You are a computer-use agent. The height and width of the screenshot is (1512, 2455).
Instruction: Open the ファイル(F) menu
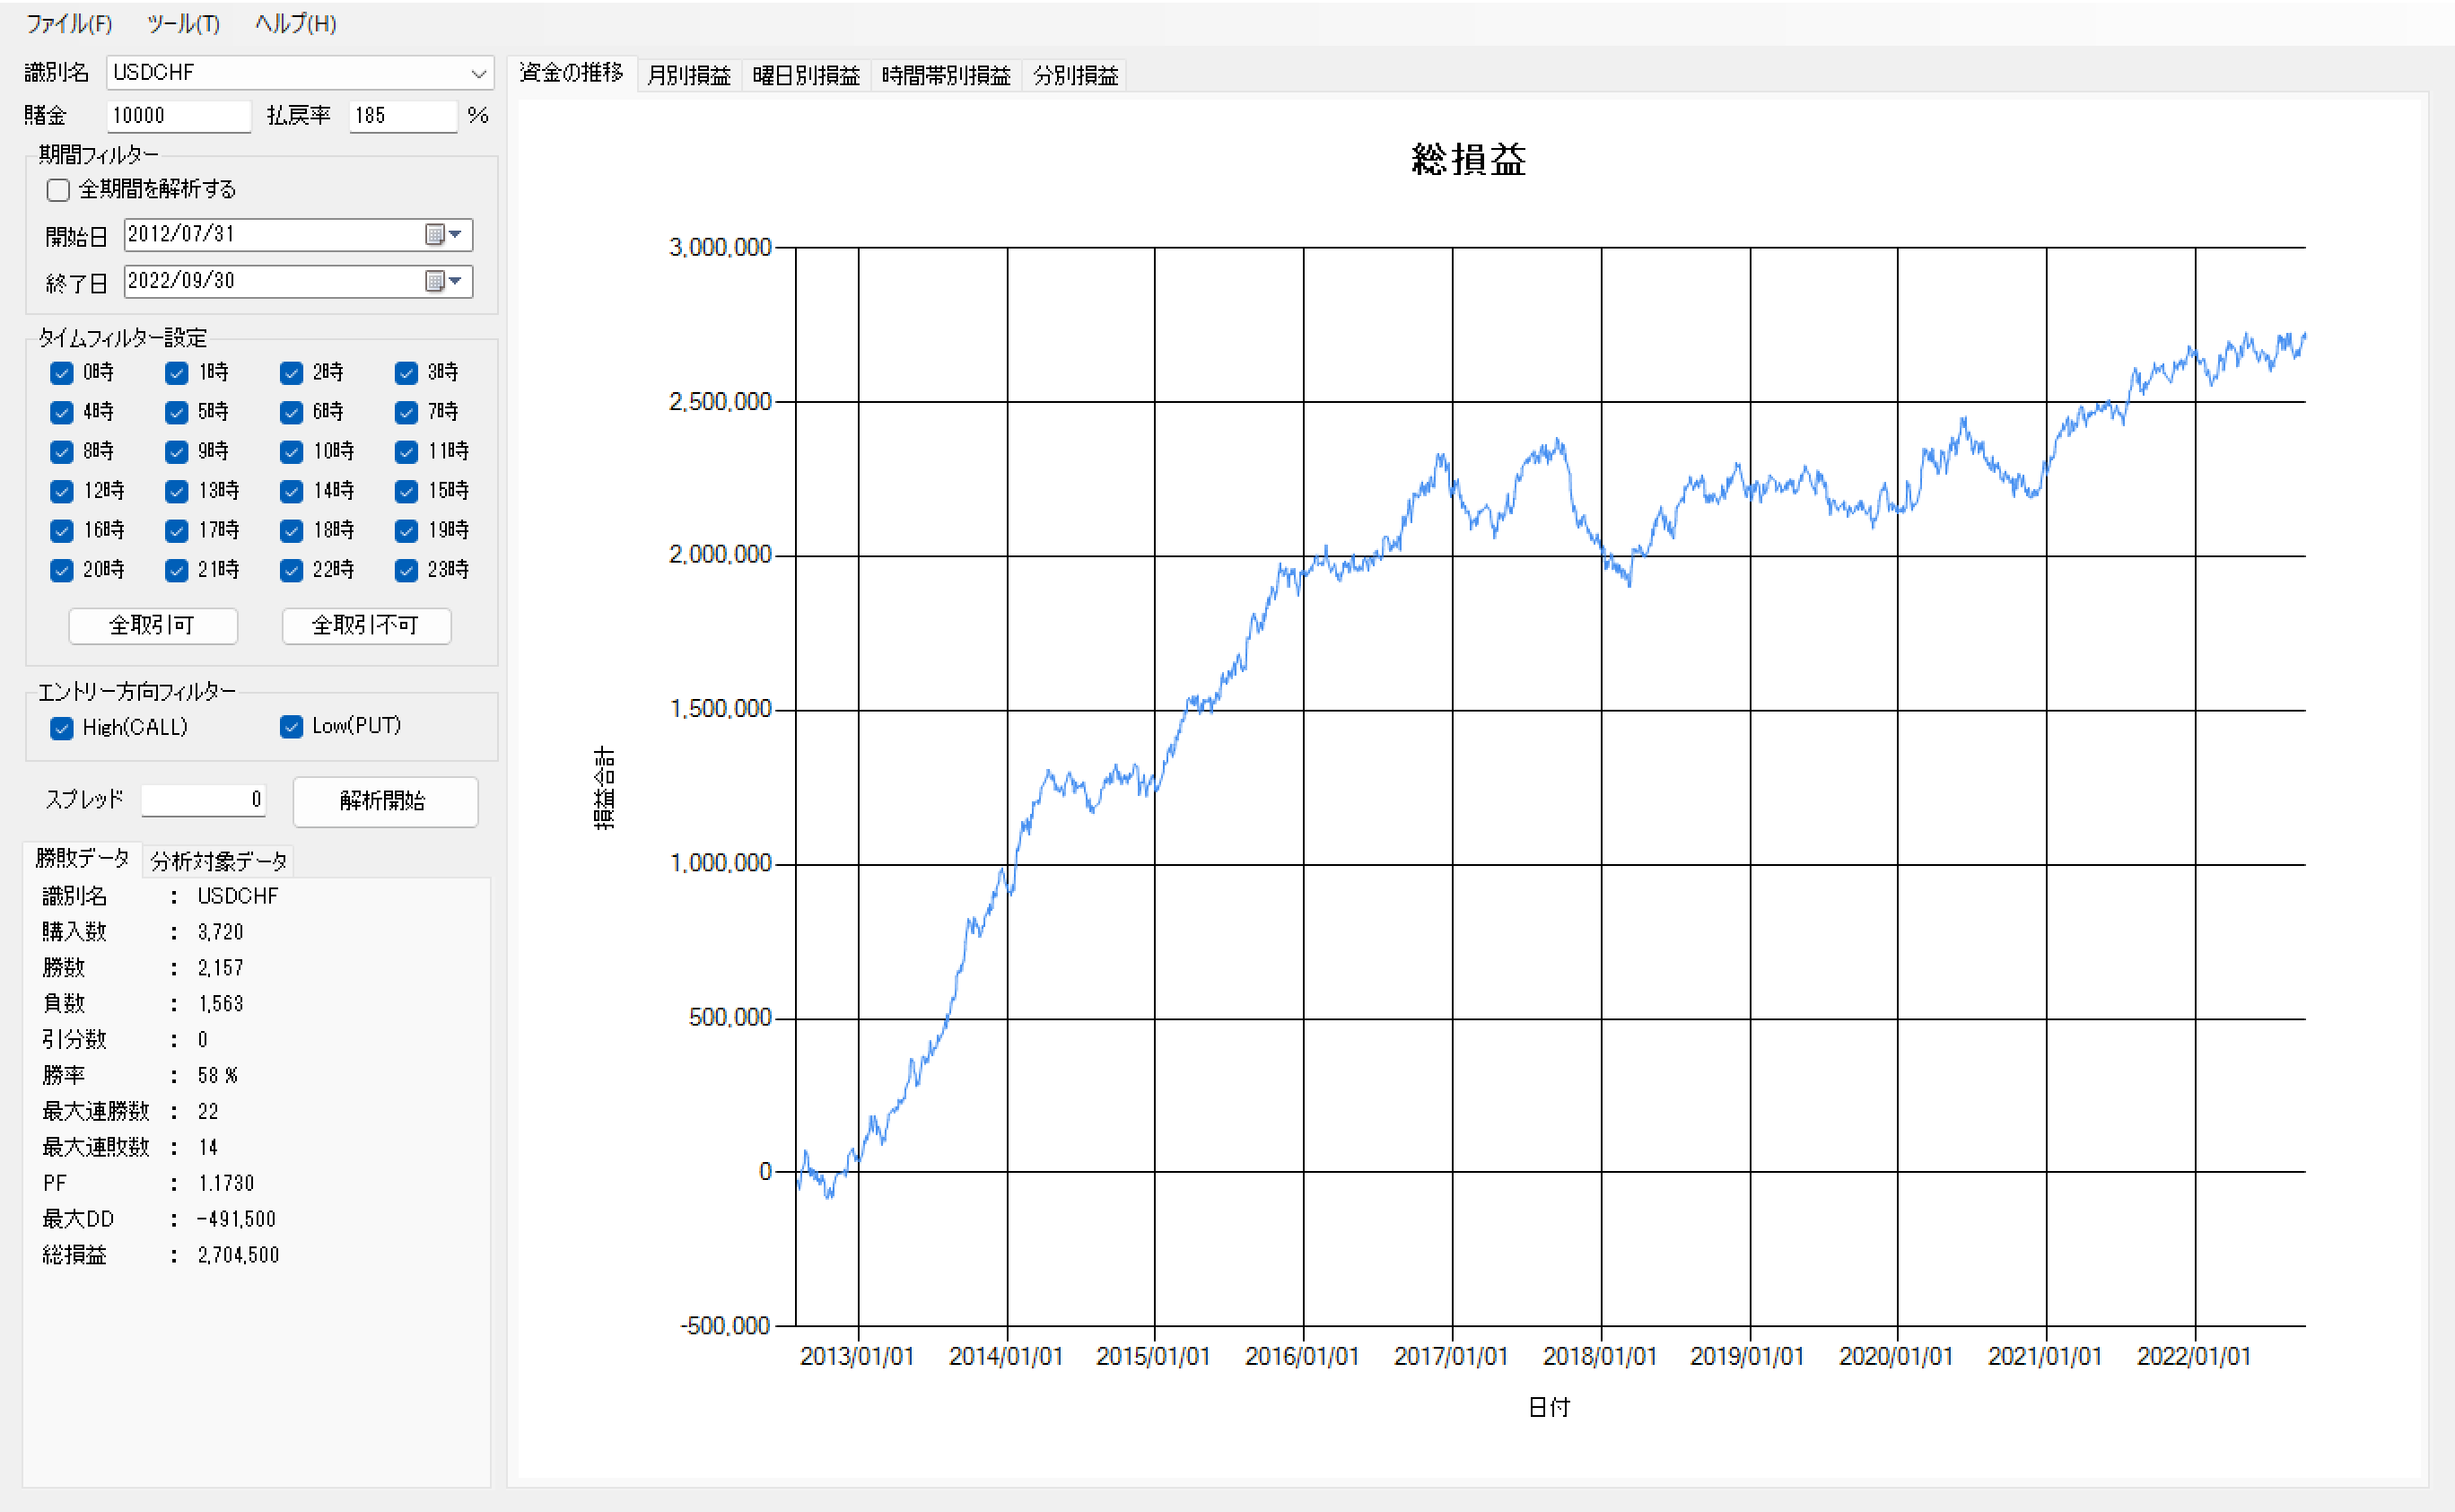[68, 23]
